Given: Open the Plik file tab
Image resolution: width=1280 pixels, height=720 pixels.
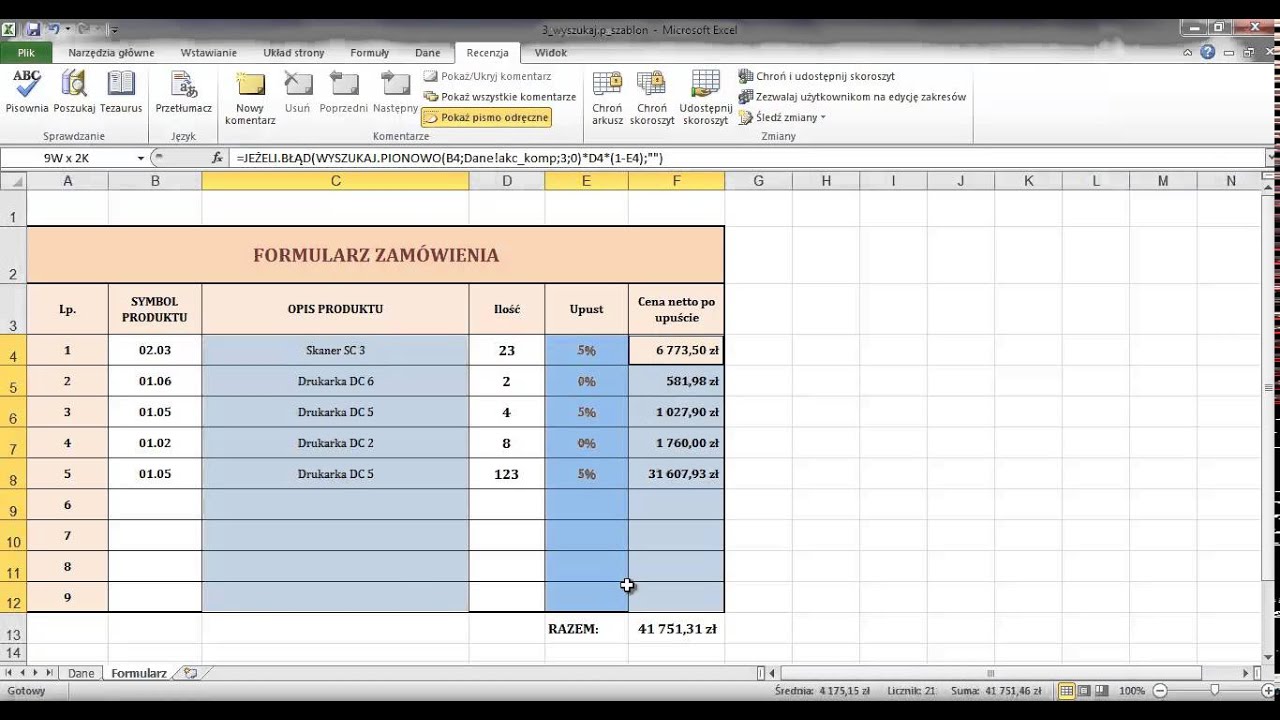Looking at the screenshot, I should point(26,53).
